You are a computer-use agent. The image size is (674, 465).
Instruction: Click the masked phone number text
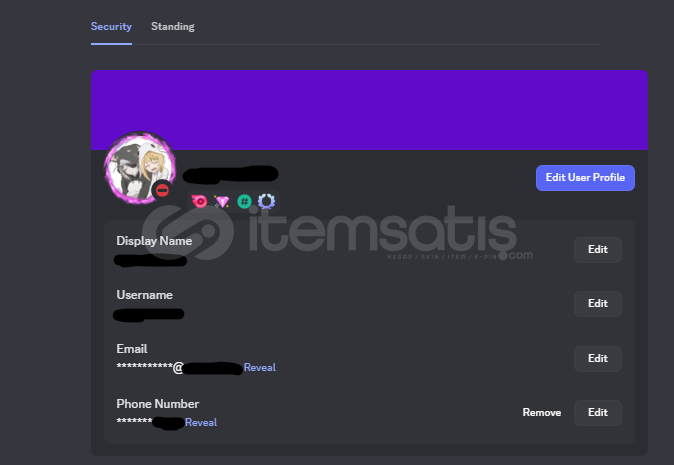(150, 422)
